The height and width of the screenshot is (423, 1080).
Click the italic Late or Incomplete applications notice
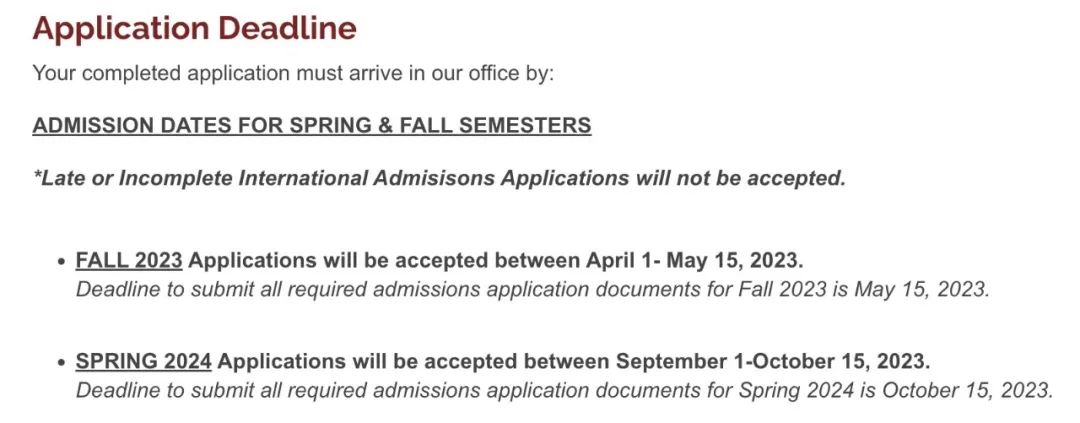439,178
